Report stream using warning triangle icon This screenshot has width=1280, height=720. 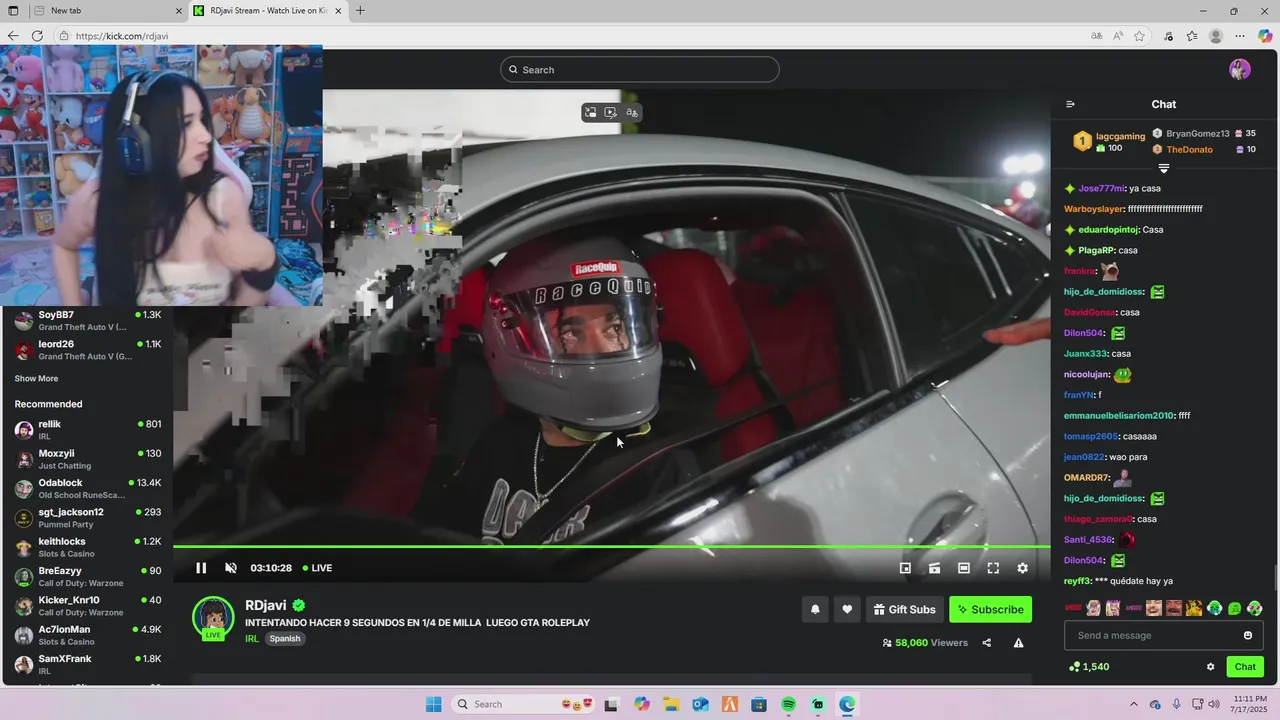(1018, 643)
